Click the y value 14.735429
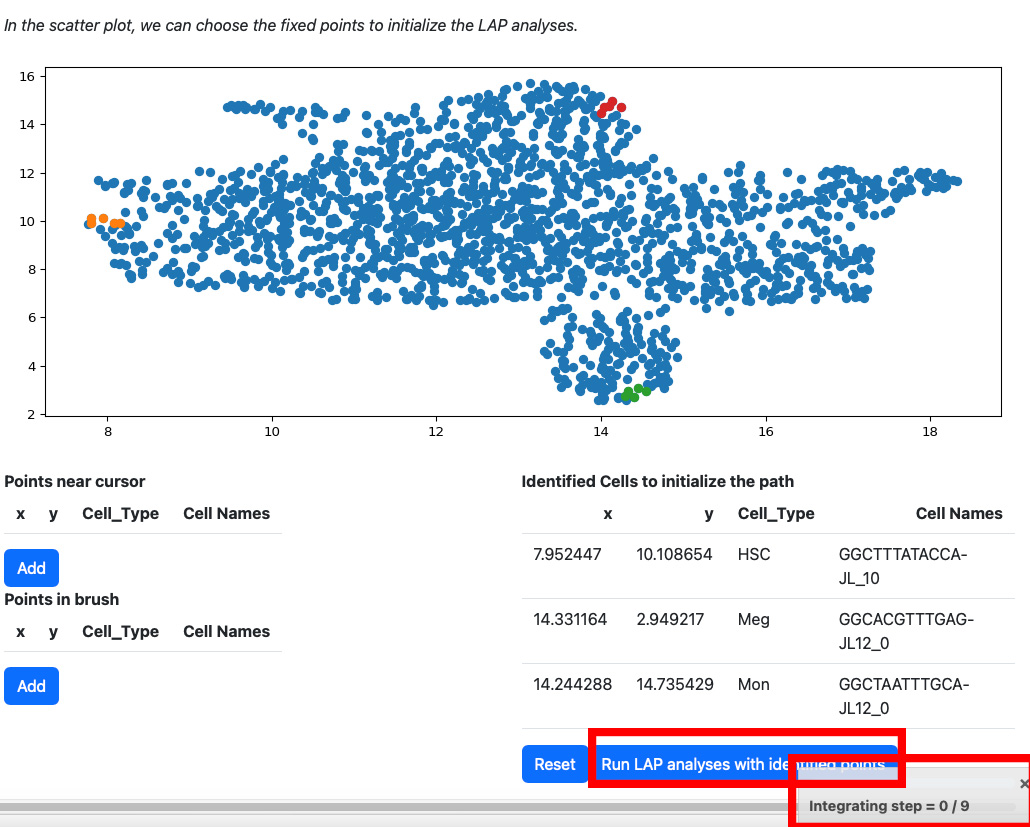The width and height of the screenshot is (1030, 827). 675,684
